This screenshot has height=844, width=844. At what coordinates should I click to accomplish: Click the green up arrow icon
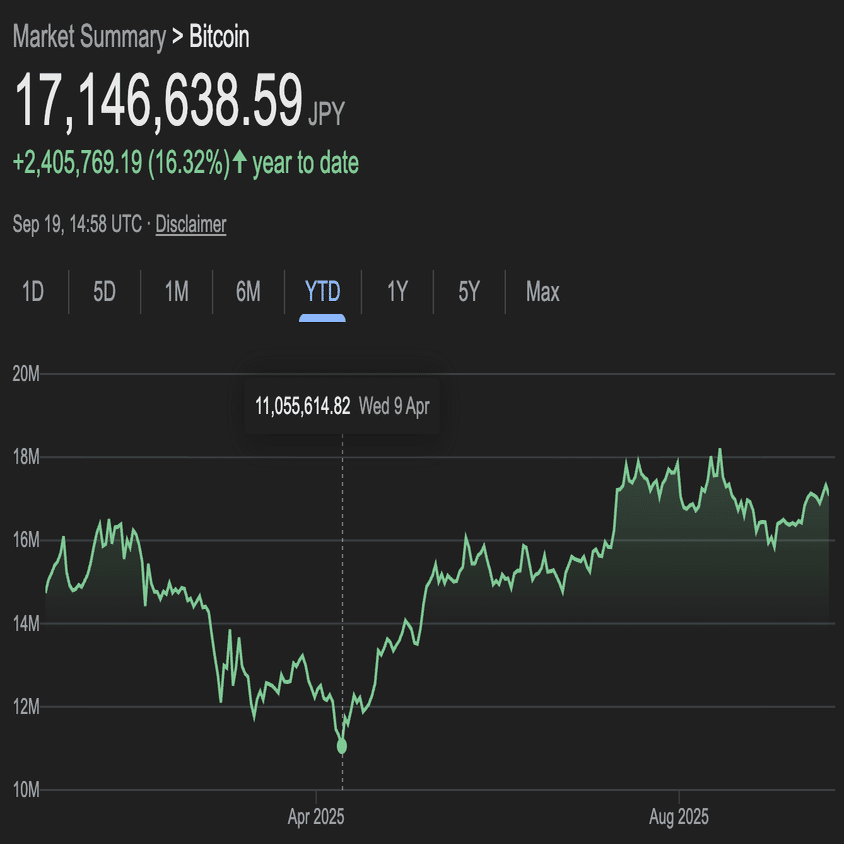(240, 163)
